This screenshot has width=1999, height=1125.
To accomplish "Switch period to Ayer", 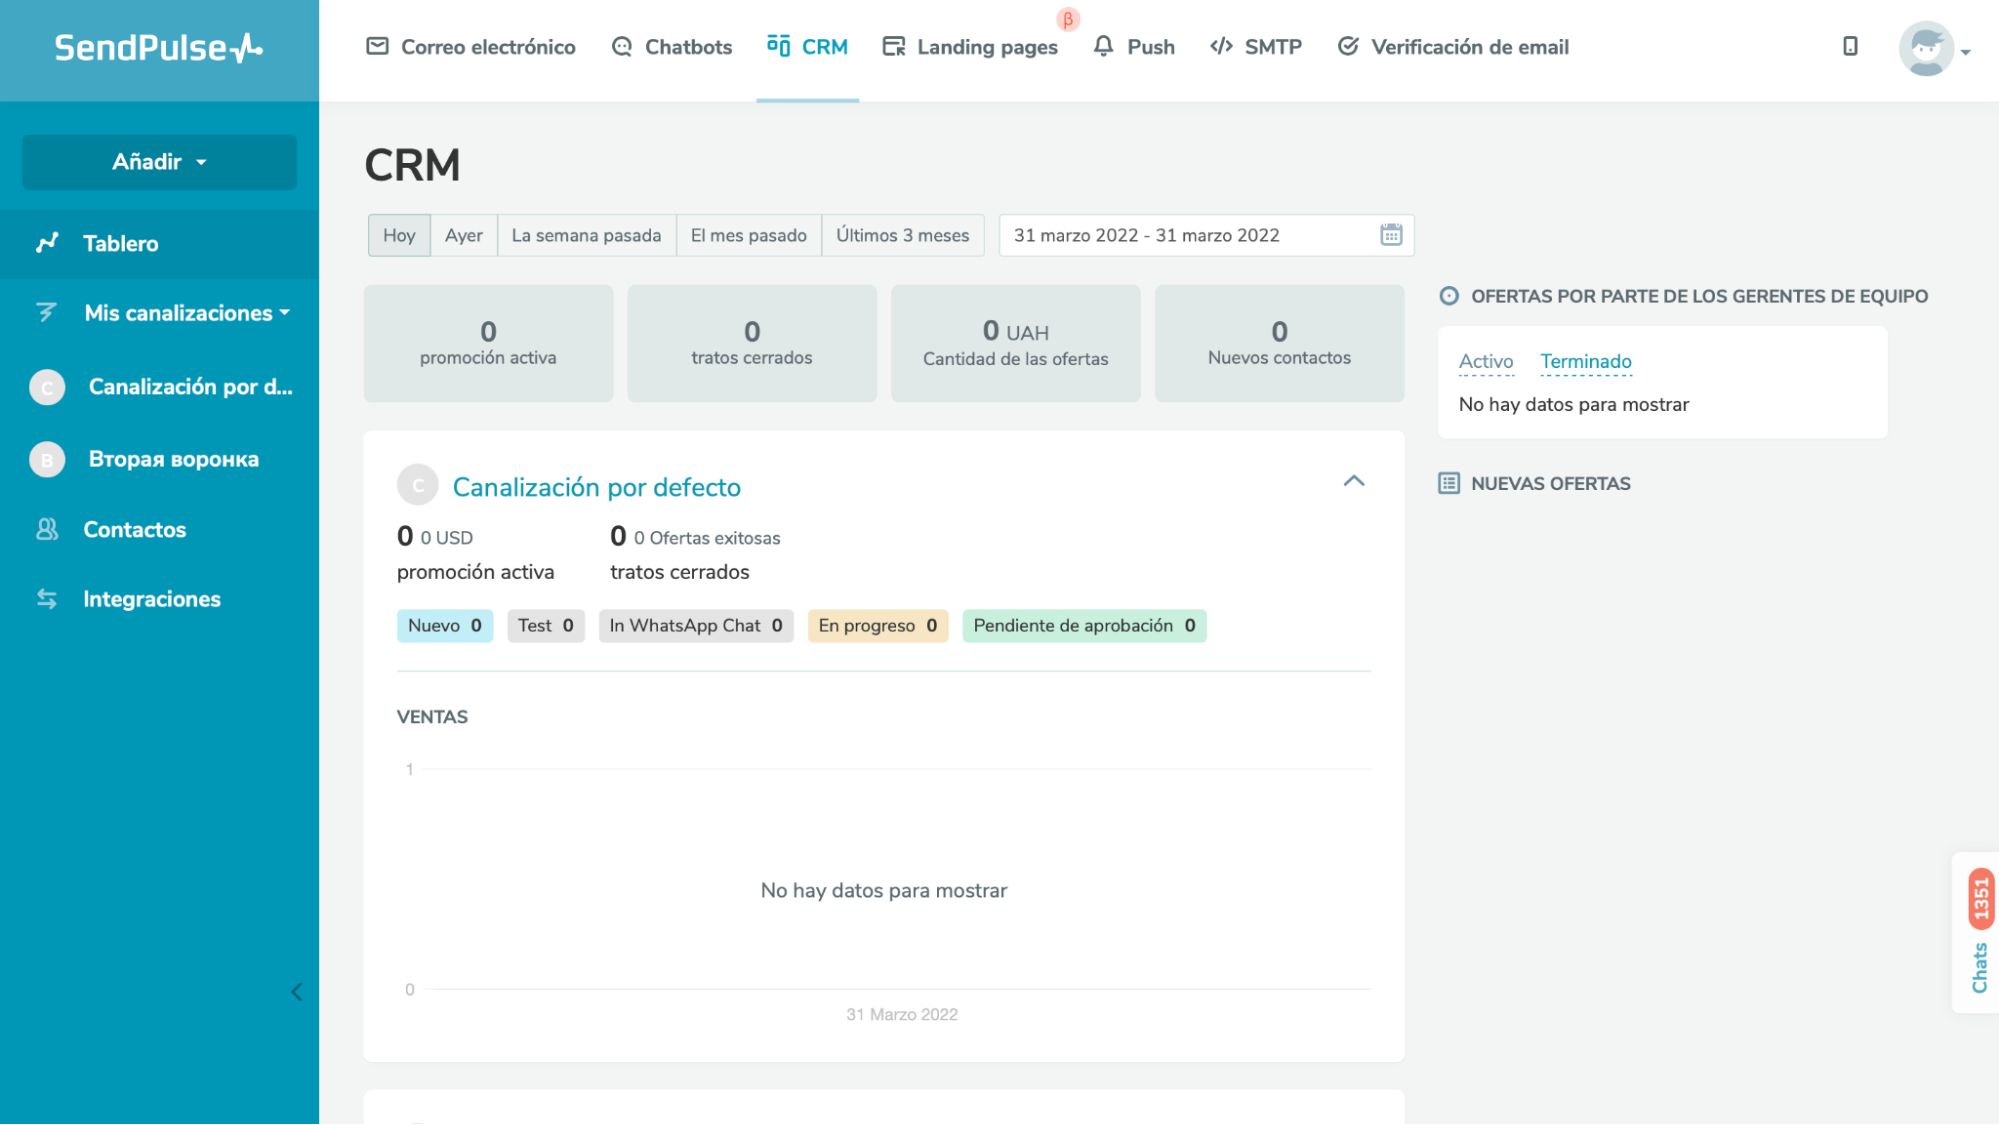I will [x=463, y=235].
